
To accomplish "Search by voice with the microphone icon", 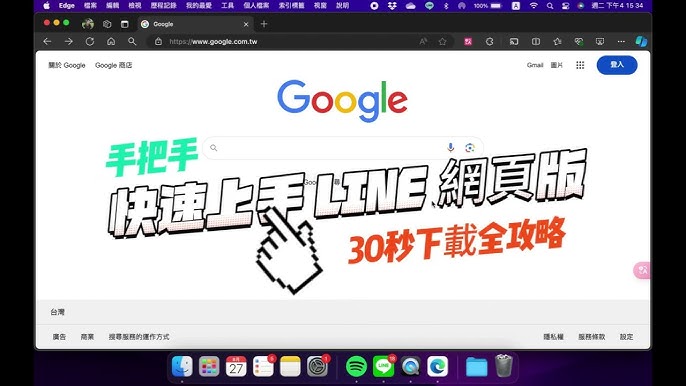I will [450, 147].
